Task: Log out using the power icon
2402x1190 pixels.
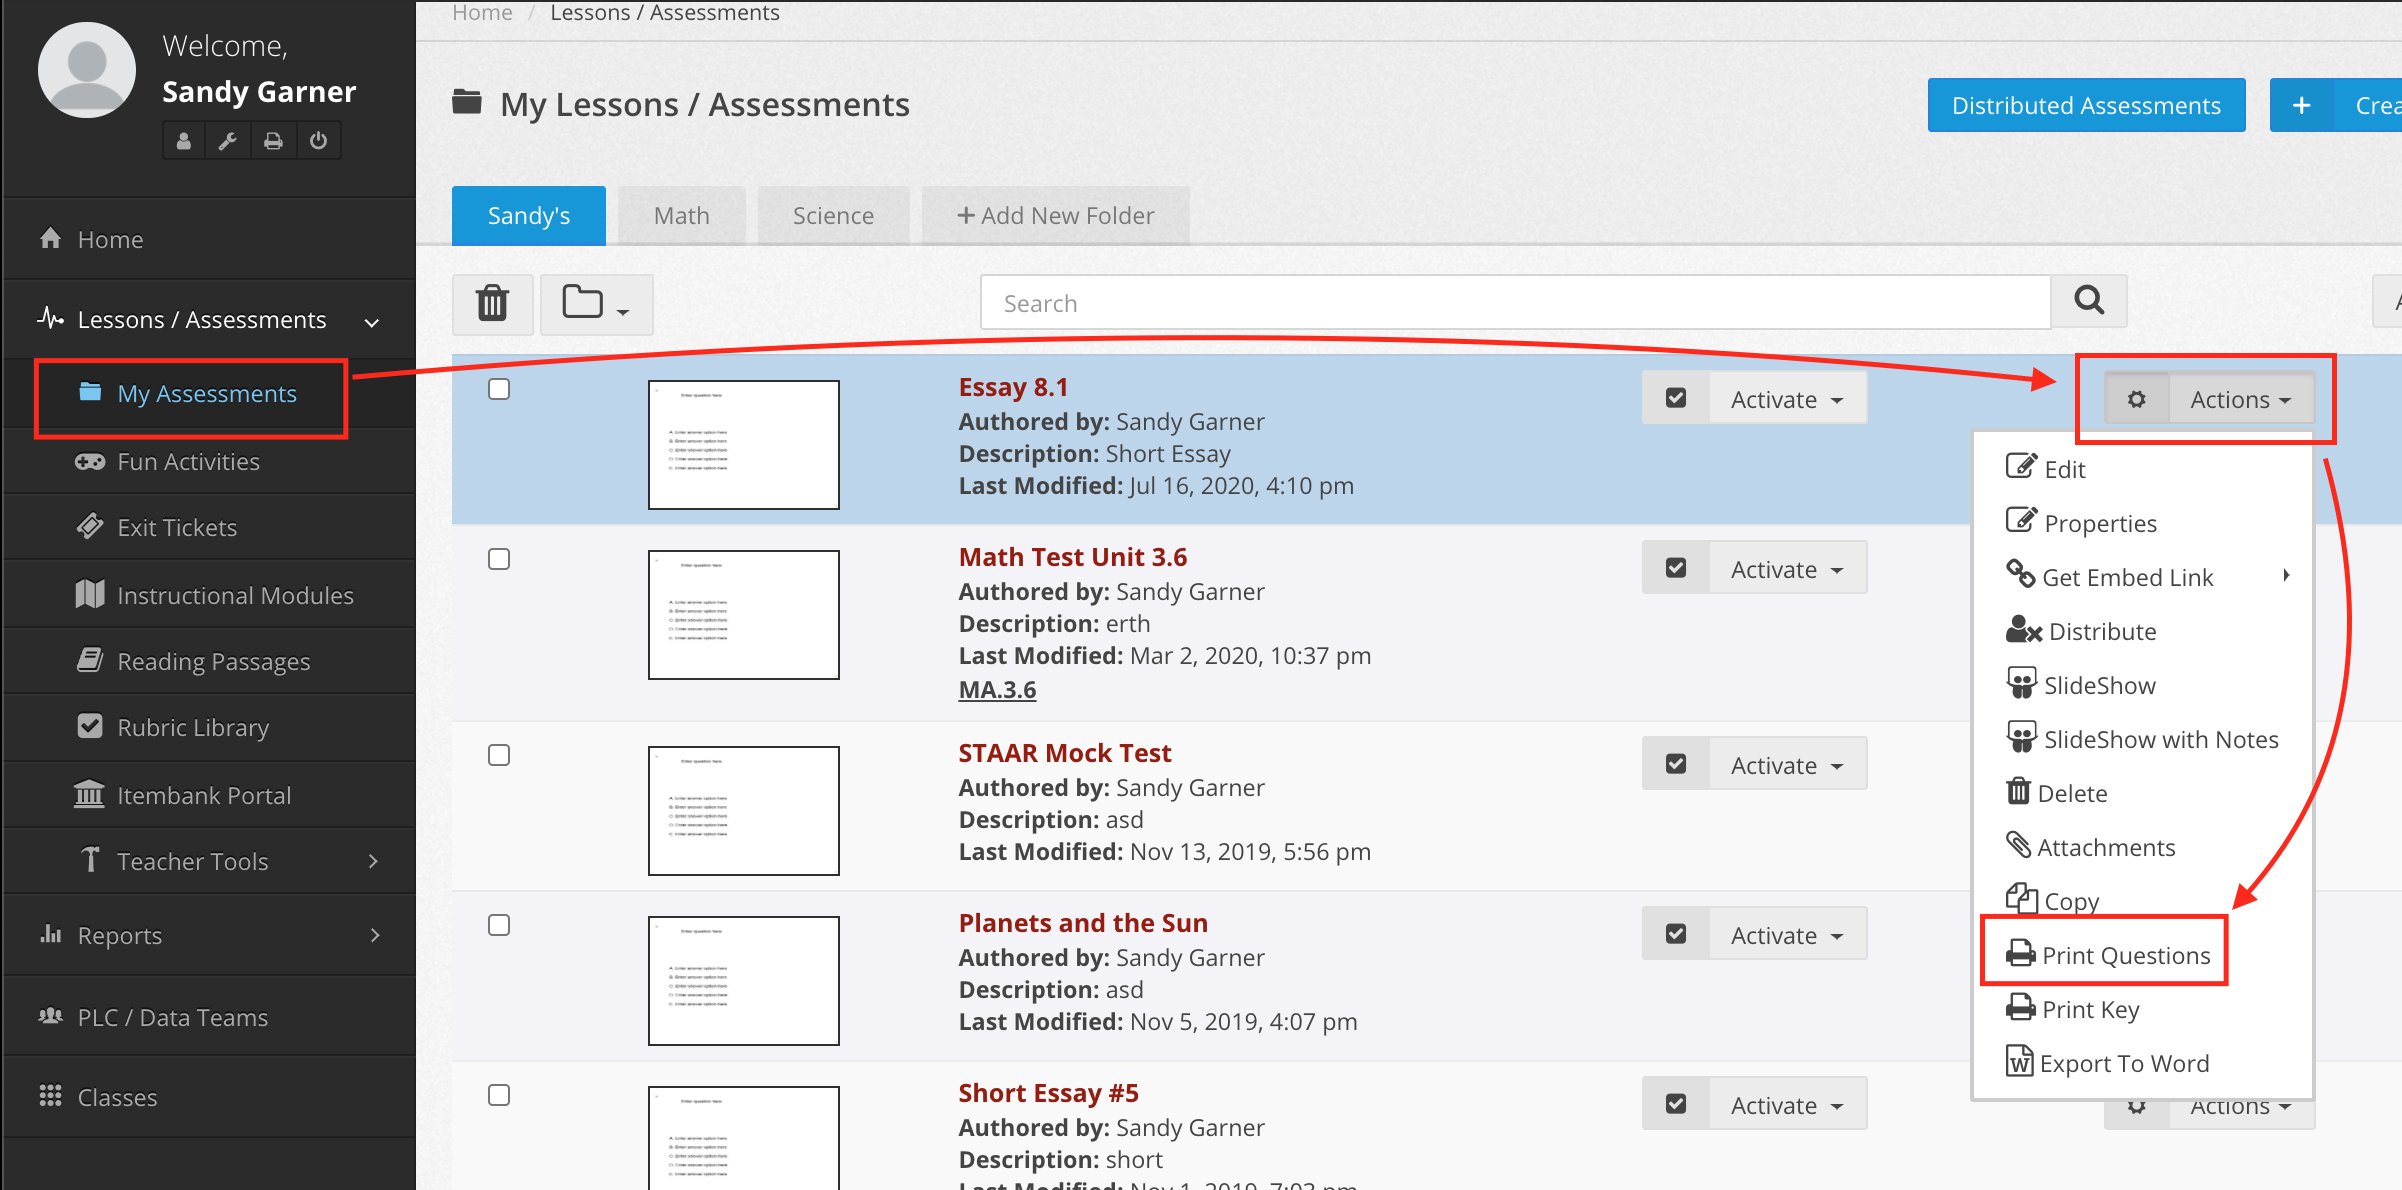Action: tap(319, 140)
